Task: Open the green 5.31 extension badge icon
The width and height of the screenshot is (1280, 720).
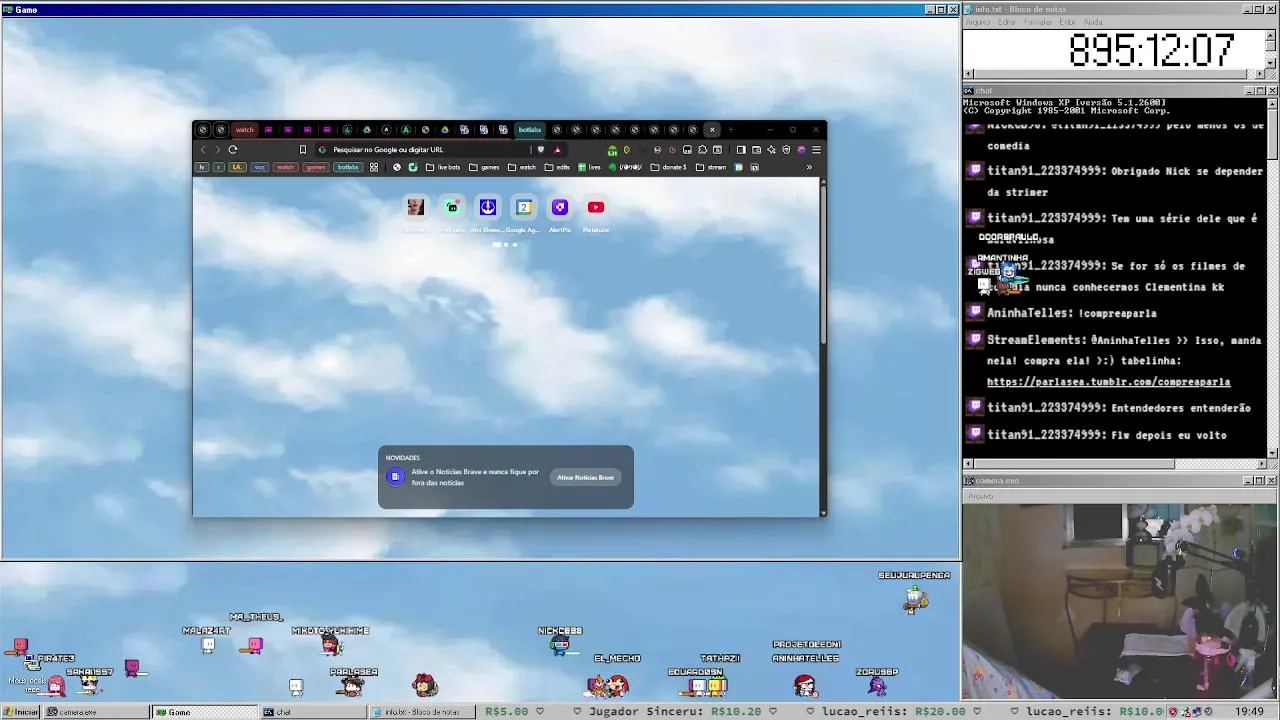Action: [612, 151]
